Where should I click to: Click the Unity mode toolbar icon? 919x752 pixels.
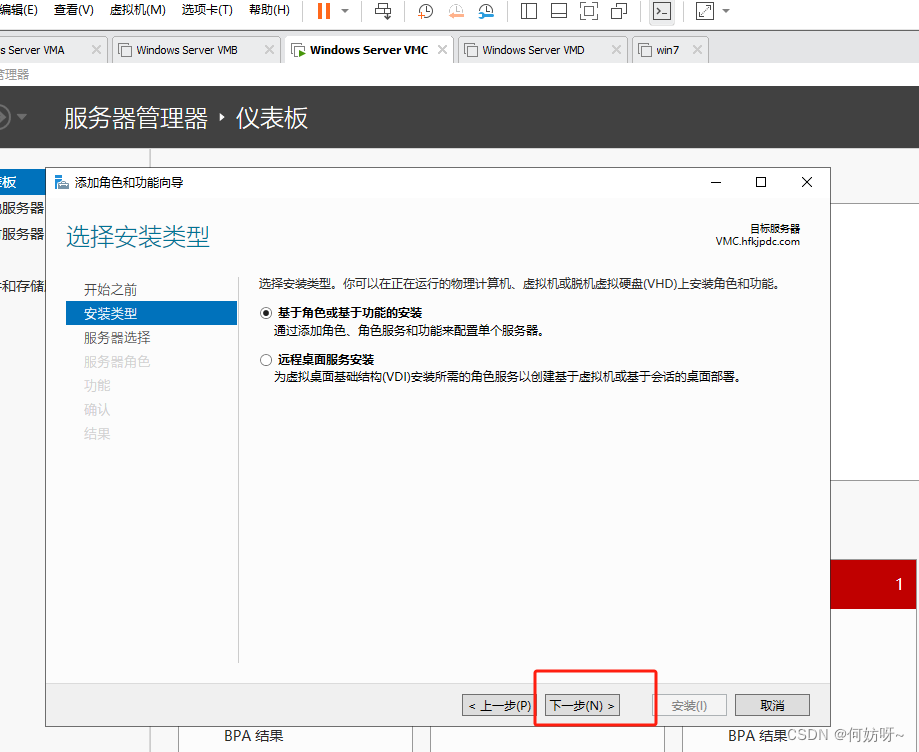coord(619,11)
